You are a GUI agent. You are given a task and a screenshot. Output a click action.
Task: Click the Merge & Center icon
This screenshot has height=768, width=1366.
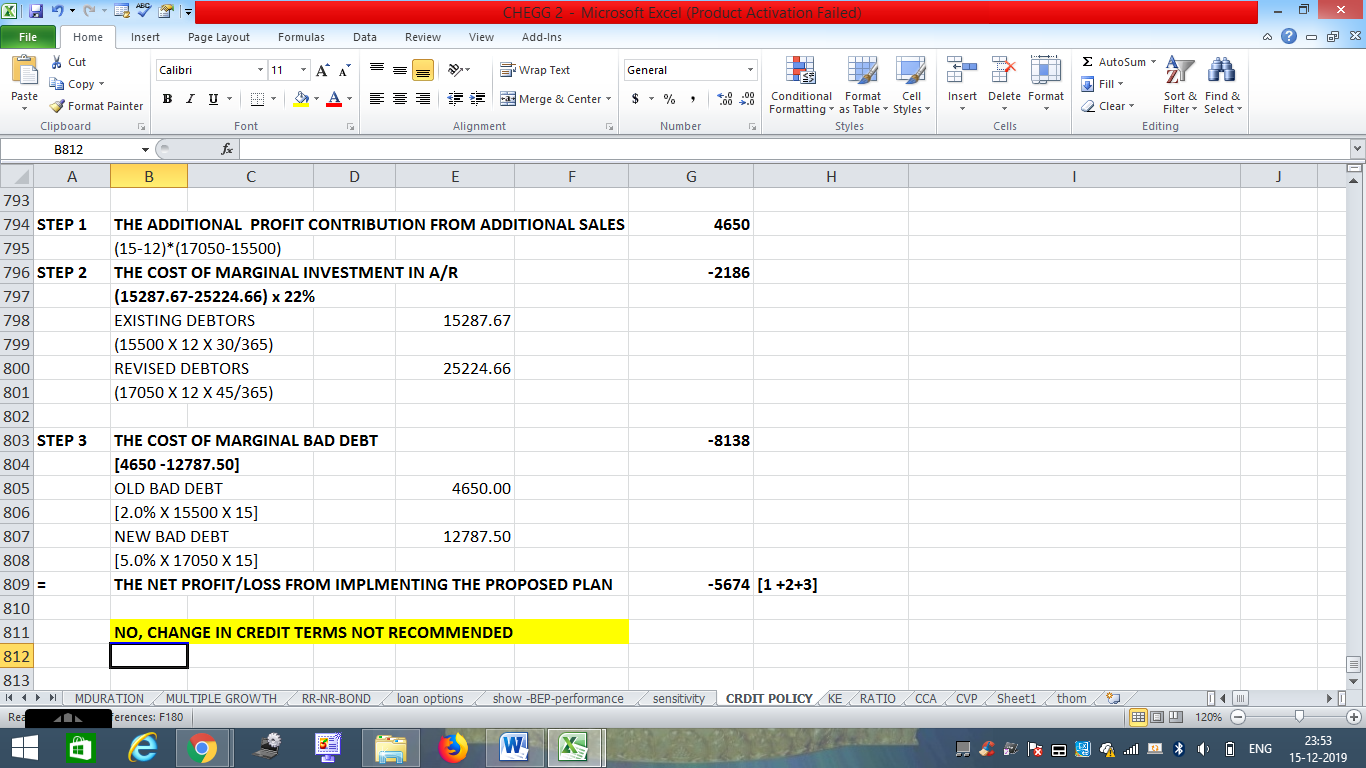point(508,99)
